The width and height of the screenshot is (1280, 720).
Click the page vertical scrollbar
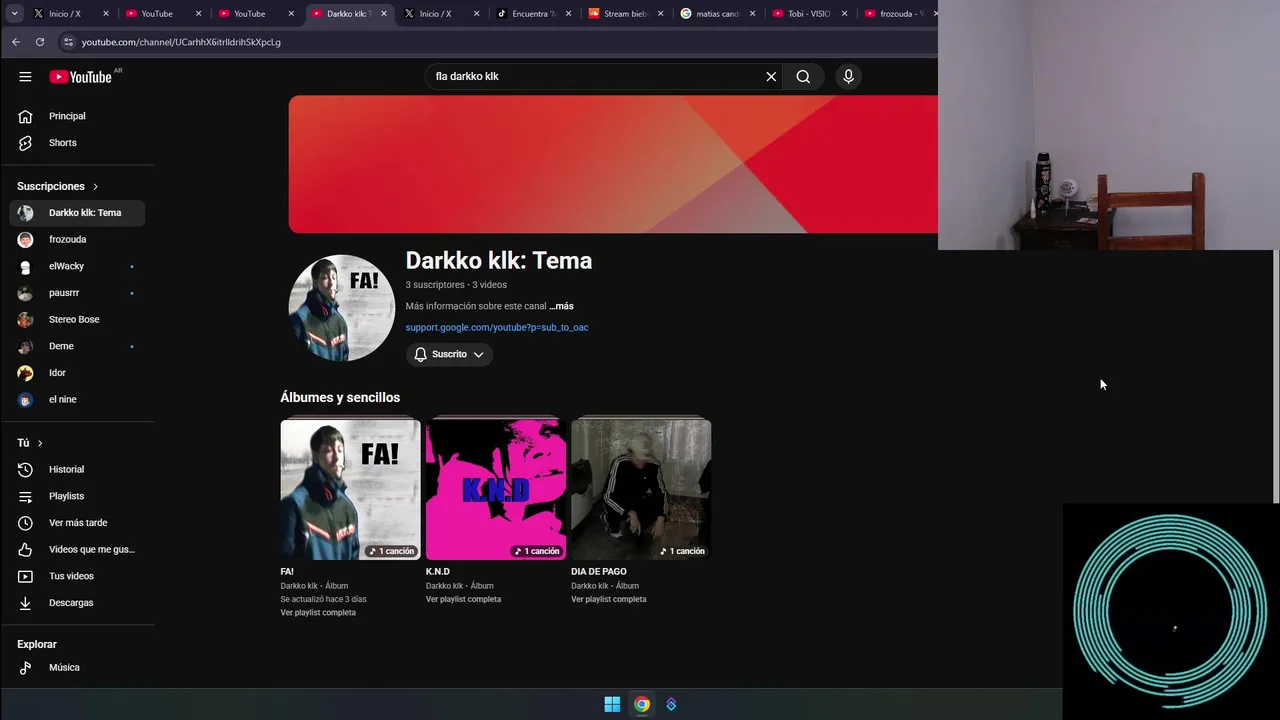tap(1275, 376)
